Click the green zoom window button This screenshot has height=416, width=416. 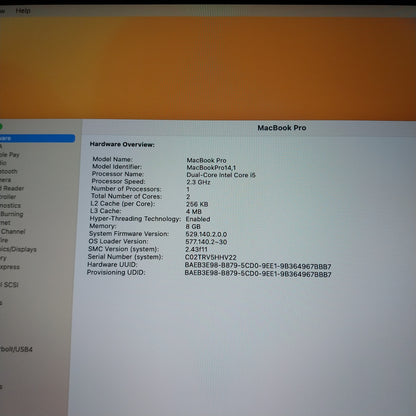(x=1, y=127)
